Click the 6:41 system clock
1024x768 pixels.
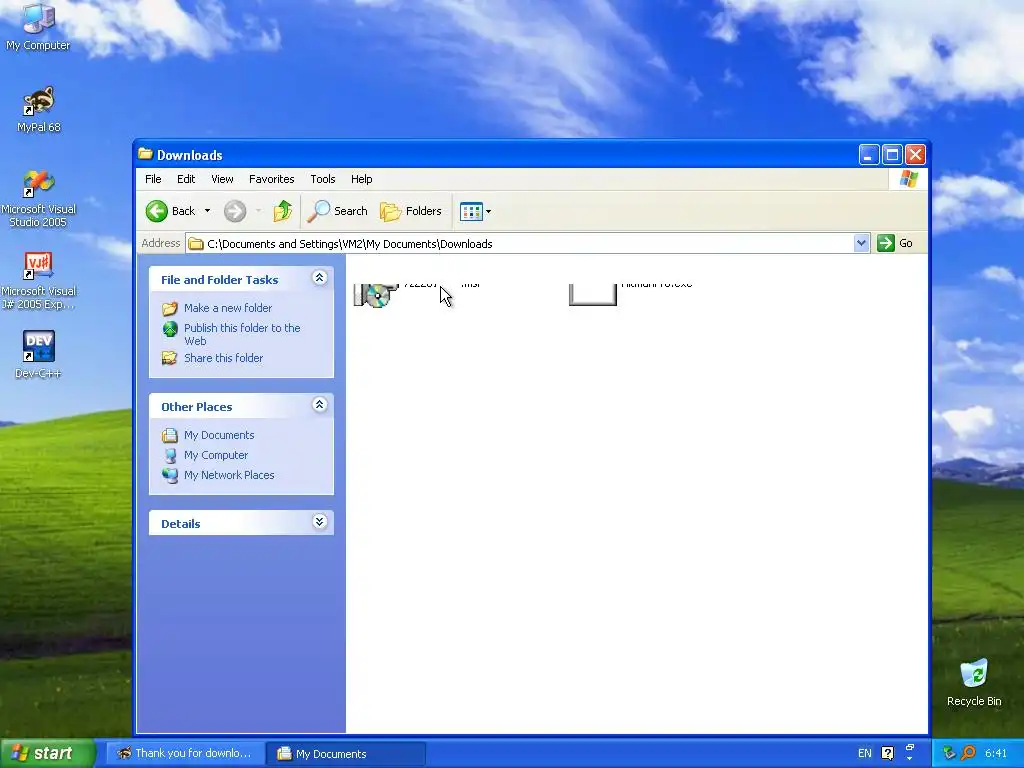pyautogui.click(x=996, y=754)
